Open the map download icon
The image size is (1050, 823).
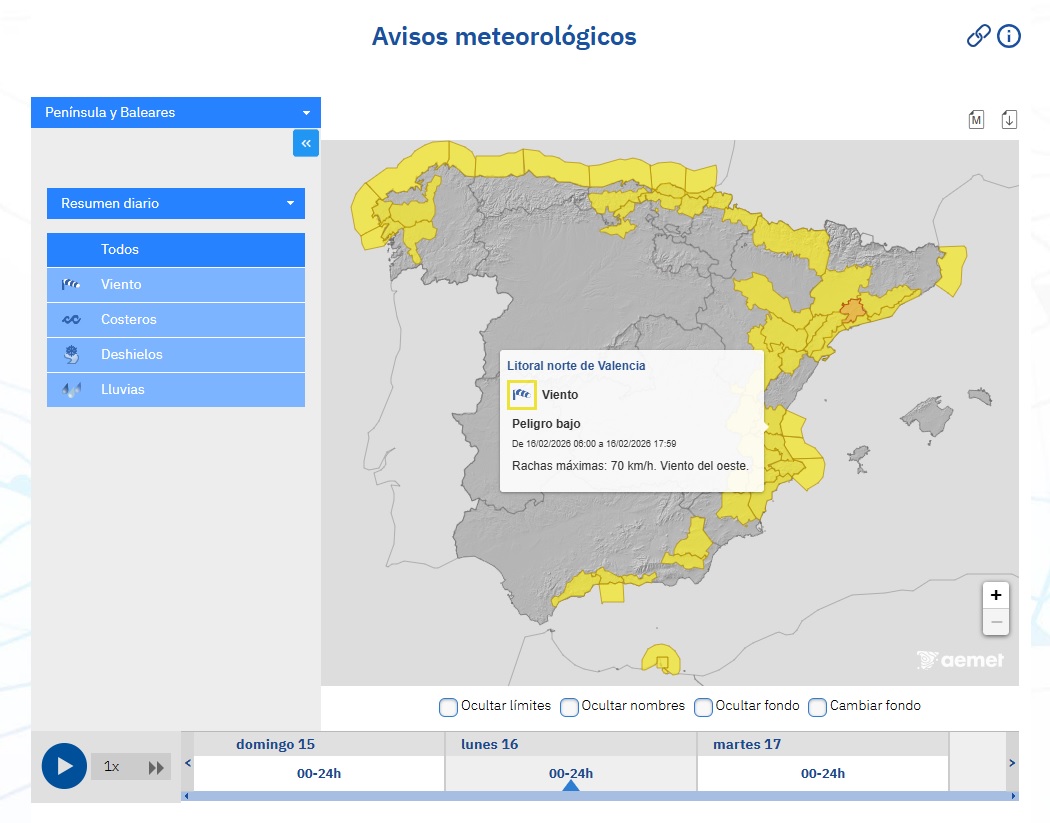pos(1009,118)
